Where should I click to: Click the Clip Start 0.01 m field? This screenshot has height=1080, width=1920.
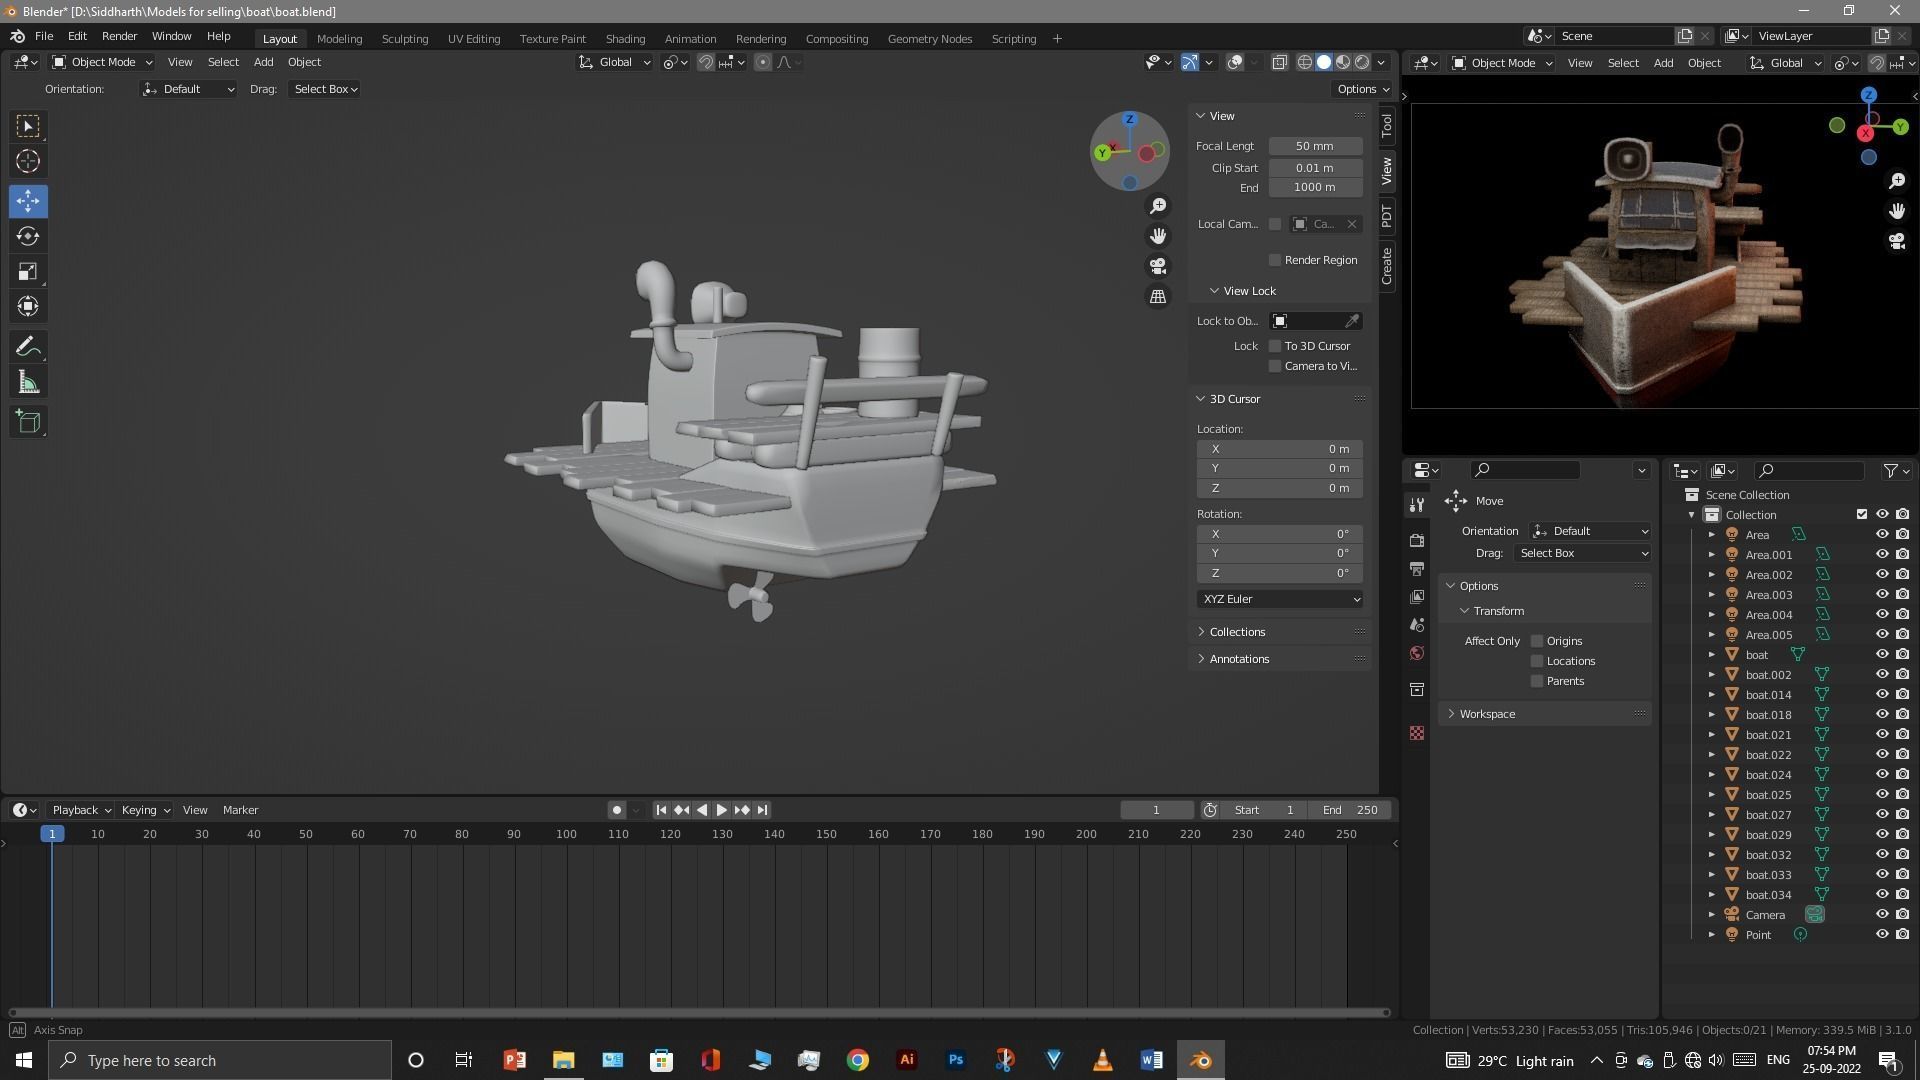click(1315, 168)
